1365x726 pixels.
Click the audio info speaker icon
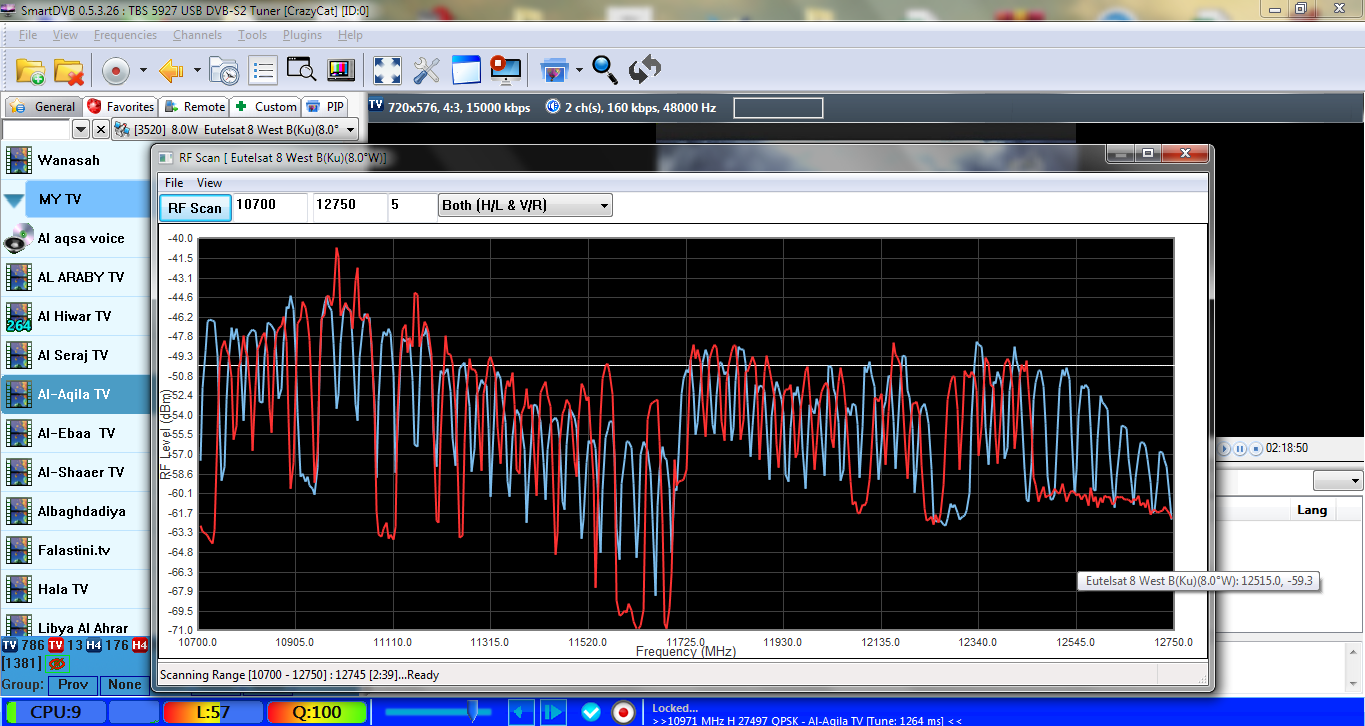pos(553,106)
